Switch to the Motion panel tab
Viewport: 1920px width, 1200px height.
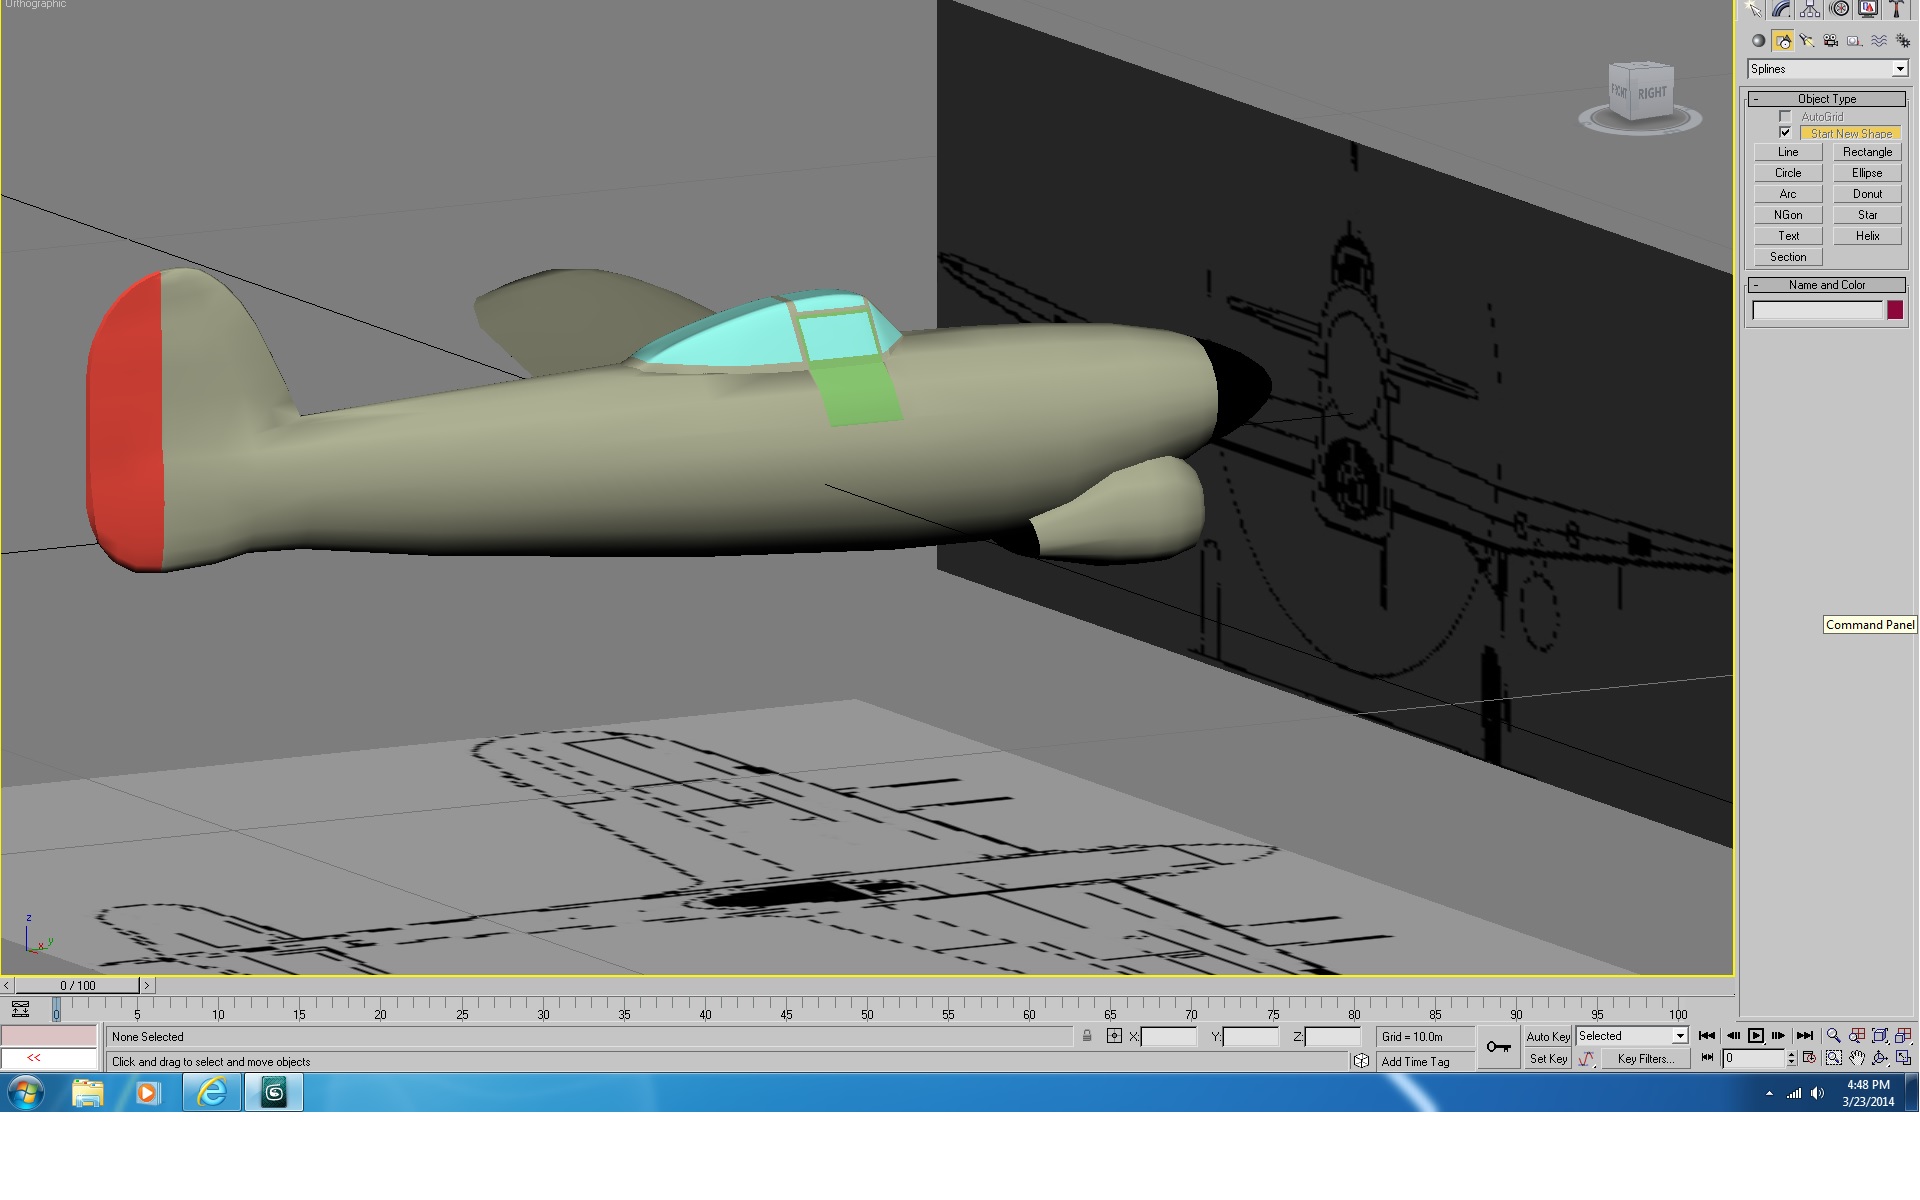click(1840, 10)
